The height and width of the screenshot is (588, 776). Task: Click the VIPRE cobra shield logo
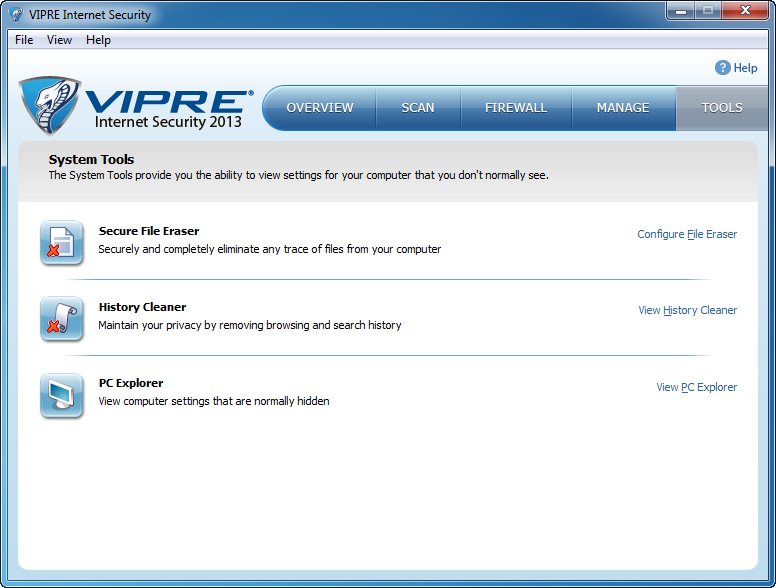coord(50,105)
